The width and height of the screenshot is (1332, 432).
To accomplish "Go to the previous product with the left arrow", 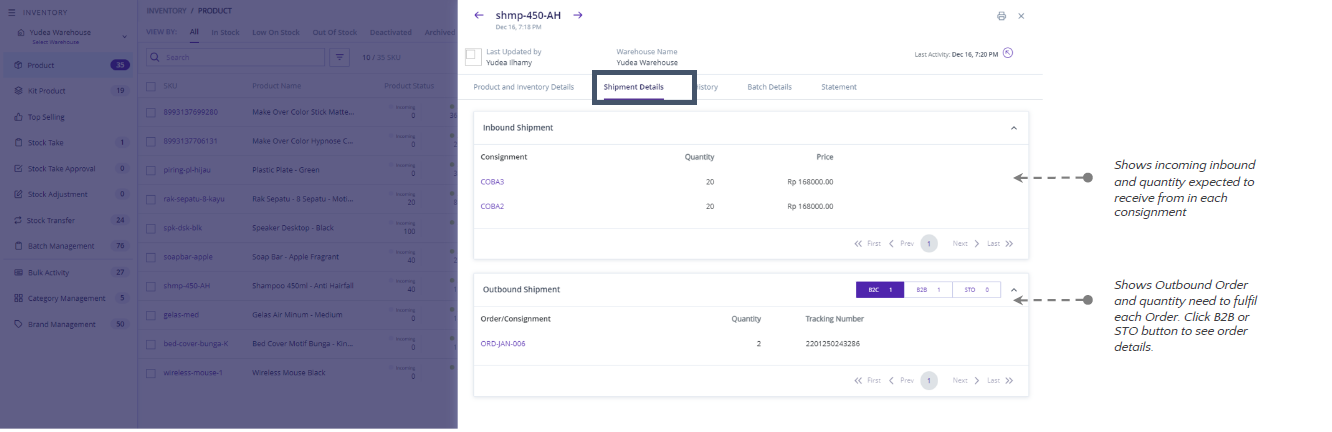I will 479,15.
